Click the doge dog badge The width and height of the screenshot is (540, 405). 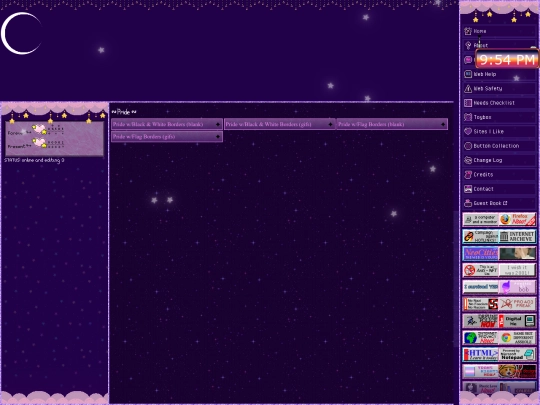click(x=518, y=372)
